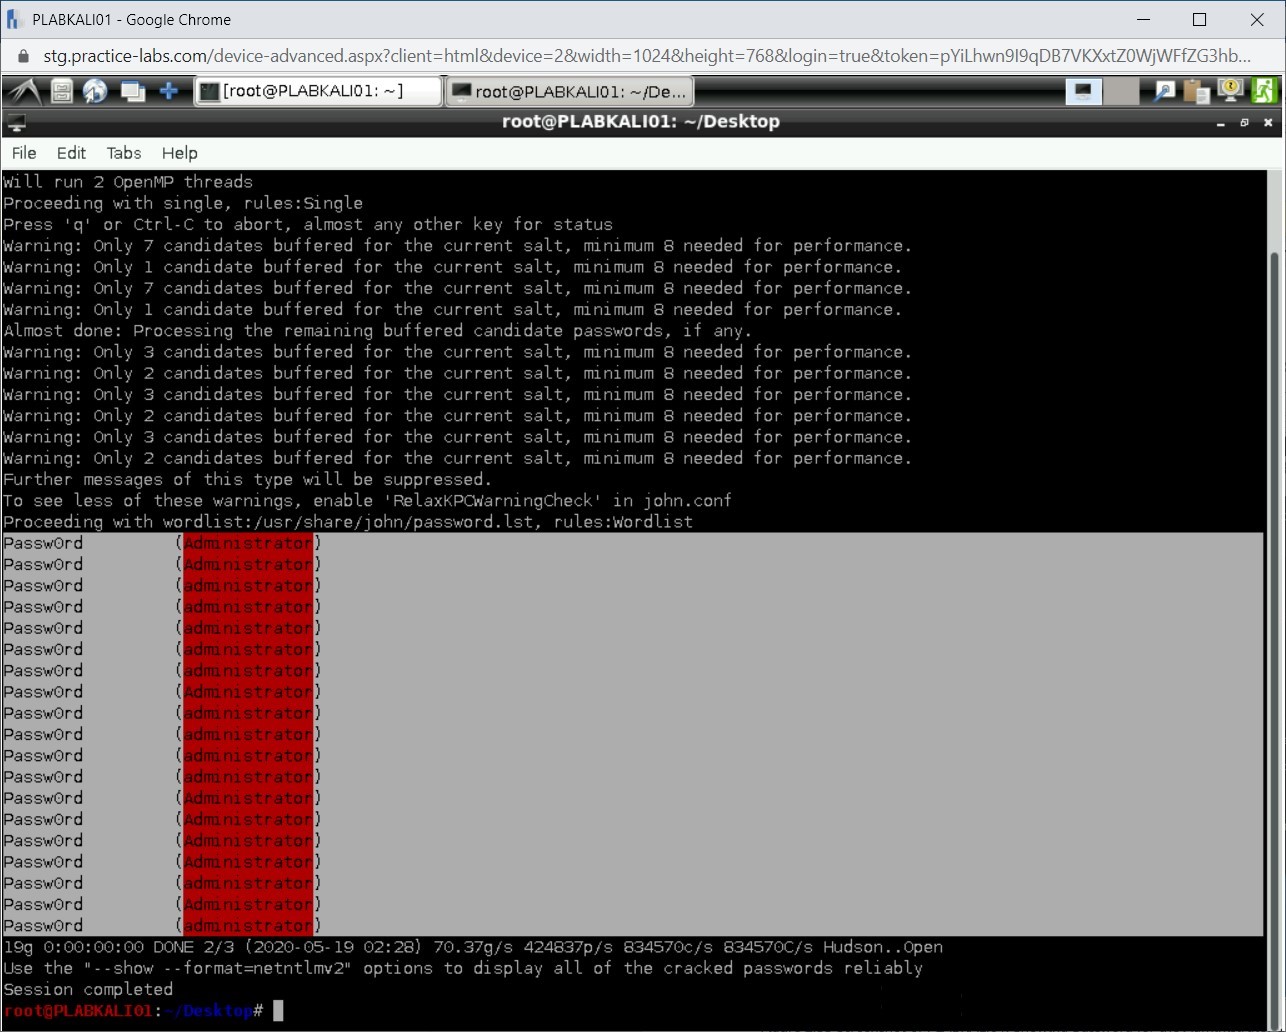The height and width of the screenshot is (1032, 1286).
Task: Click the terminal prompt next to root@PLABKALI01:~/Desktop#
Action: pyautogui.click(x=278, y=1010)
